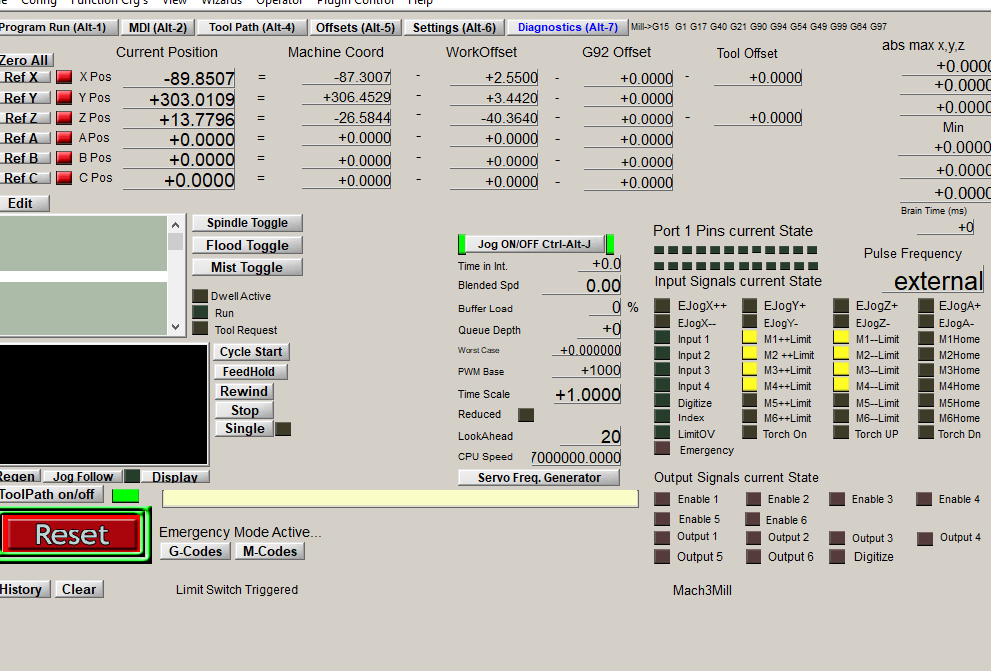
Task: Click the CPU Speed value field
Action: click(576, 457)
